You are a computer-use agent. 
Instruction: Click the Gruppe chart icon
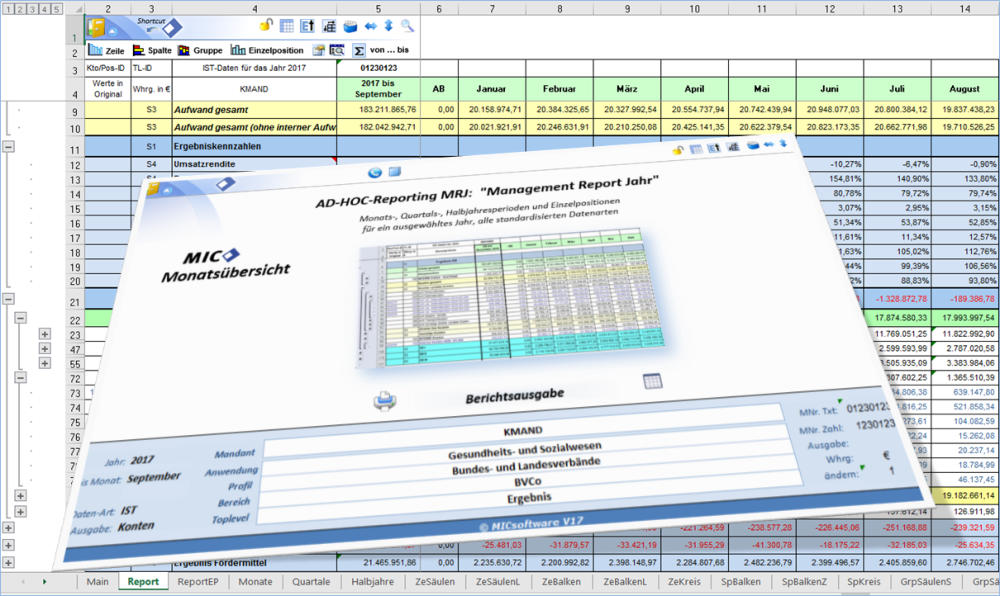184,50
